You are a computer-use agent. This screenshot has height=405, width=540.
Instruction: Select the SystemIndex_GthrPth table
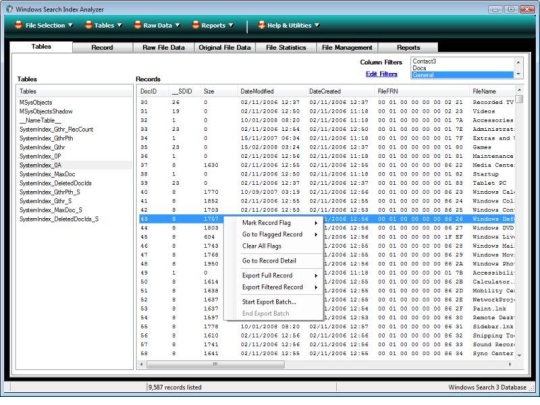46,138
